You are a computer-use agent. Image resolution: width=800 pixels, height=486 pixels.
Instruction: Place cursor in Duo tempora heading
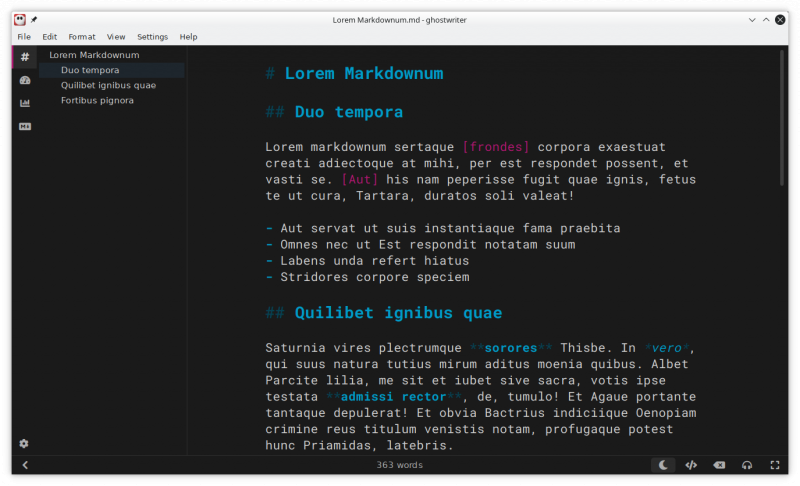click(348, 112)
